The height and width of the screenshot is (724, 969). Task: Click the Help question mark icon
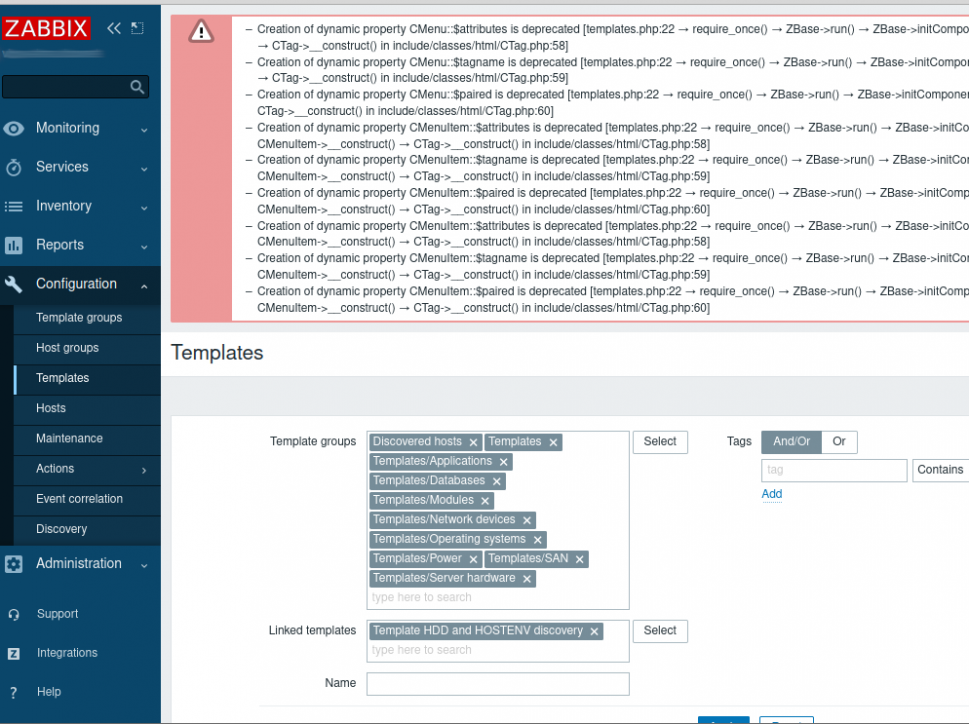point(14,692)
